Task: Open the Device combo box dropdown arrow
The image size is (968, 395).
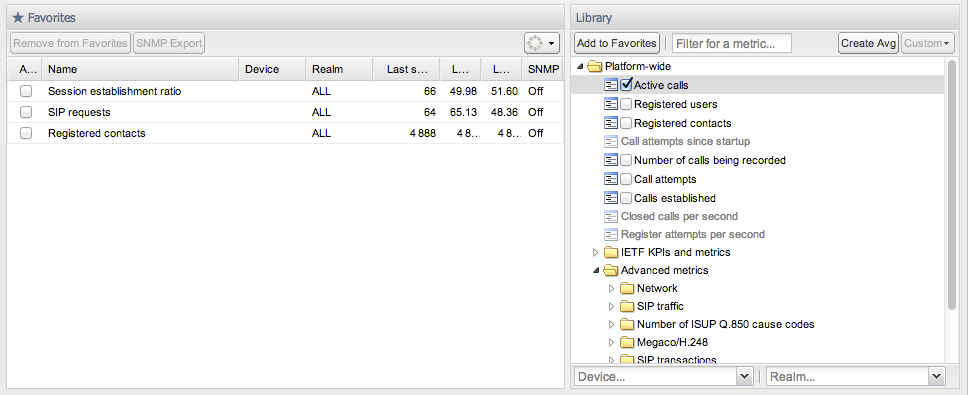Action: (745, 376)
